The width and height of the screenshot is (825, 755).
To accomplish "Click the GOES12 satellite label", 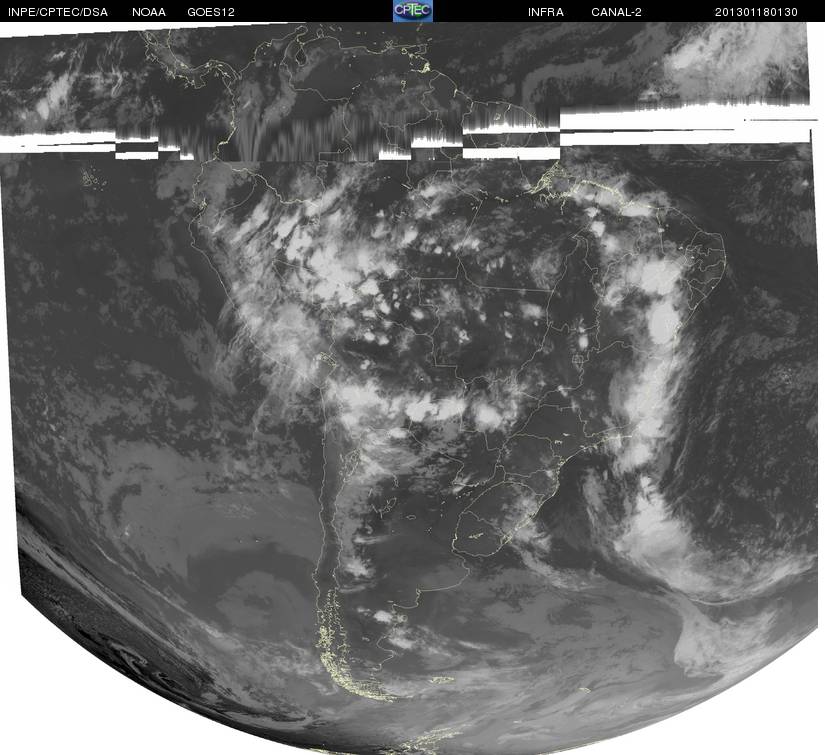I will (x=211, y=12).
